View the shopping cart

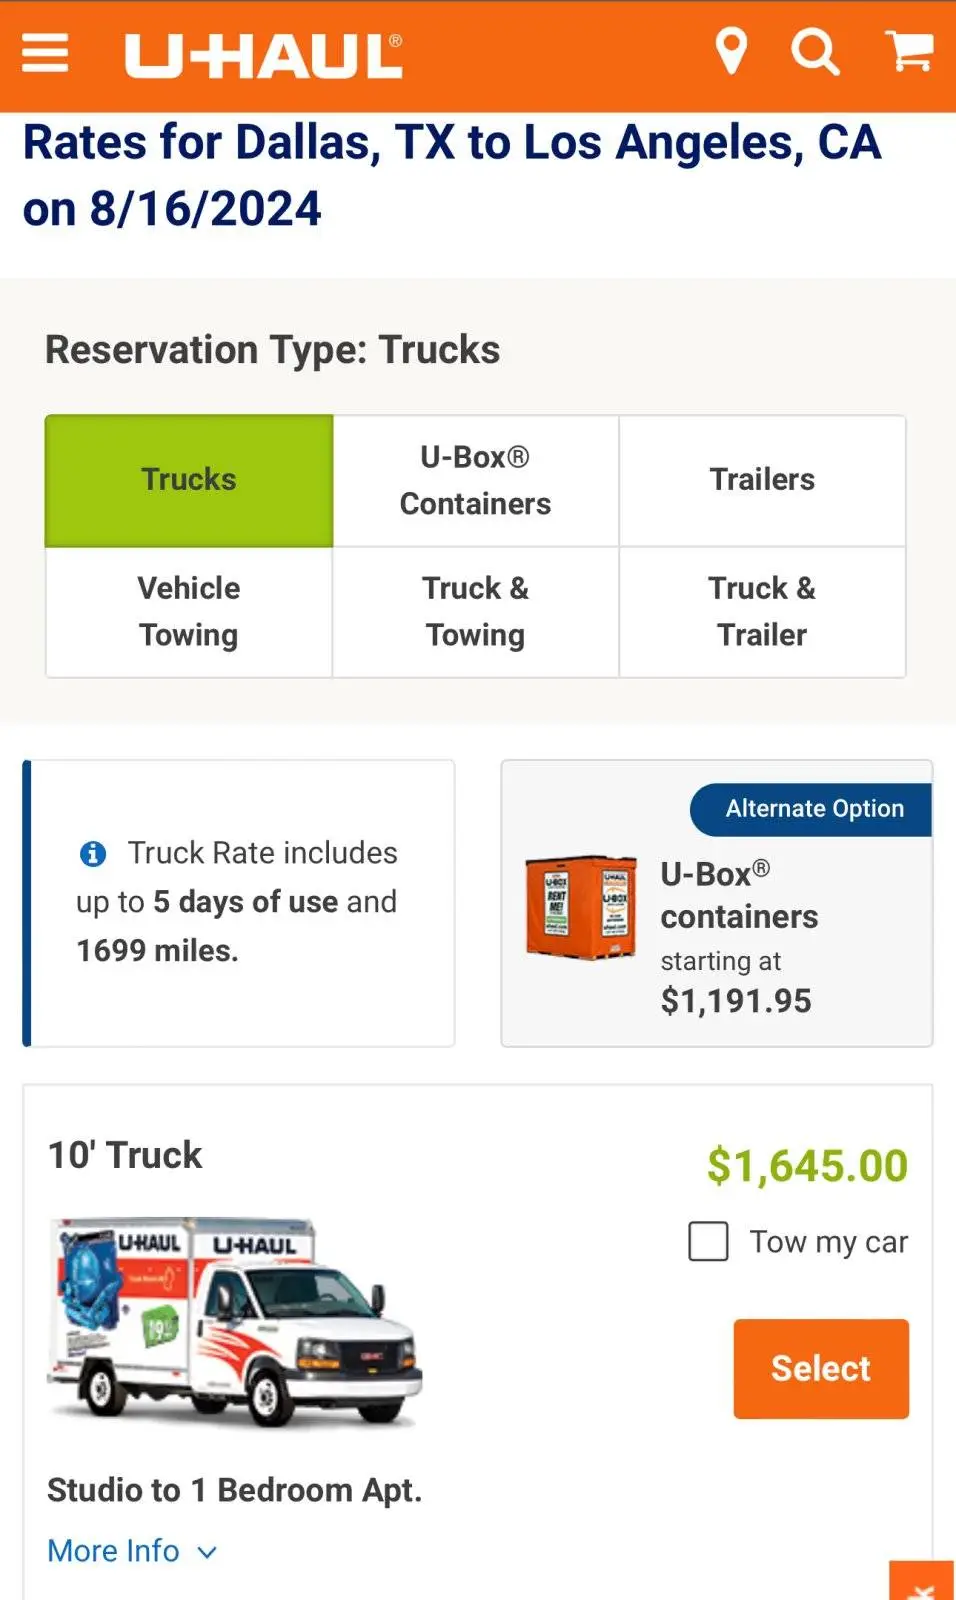point(909,52)
